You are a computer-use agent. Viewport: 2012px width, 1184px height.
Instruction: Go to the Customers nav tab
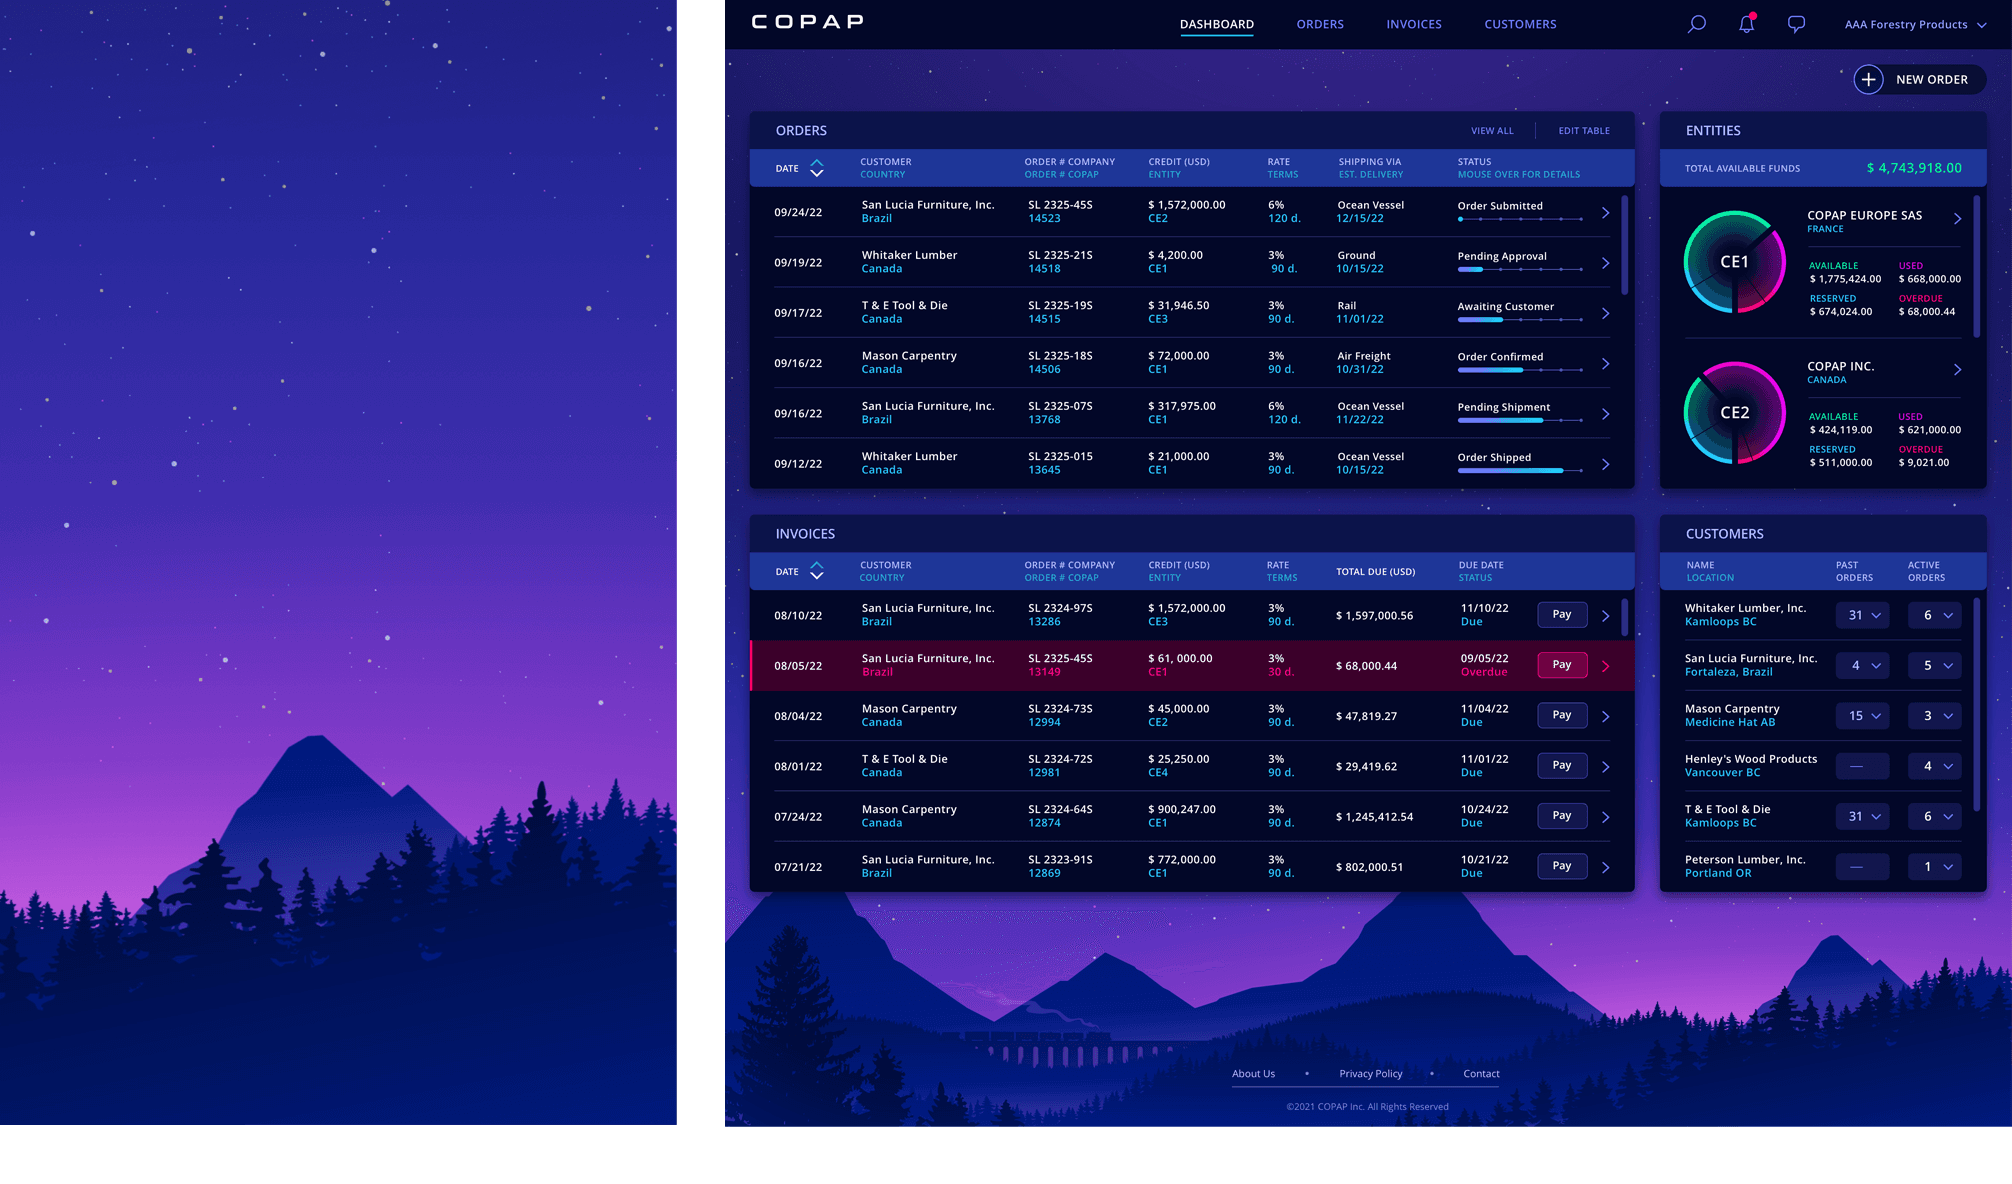coord(1520,24)
